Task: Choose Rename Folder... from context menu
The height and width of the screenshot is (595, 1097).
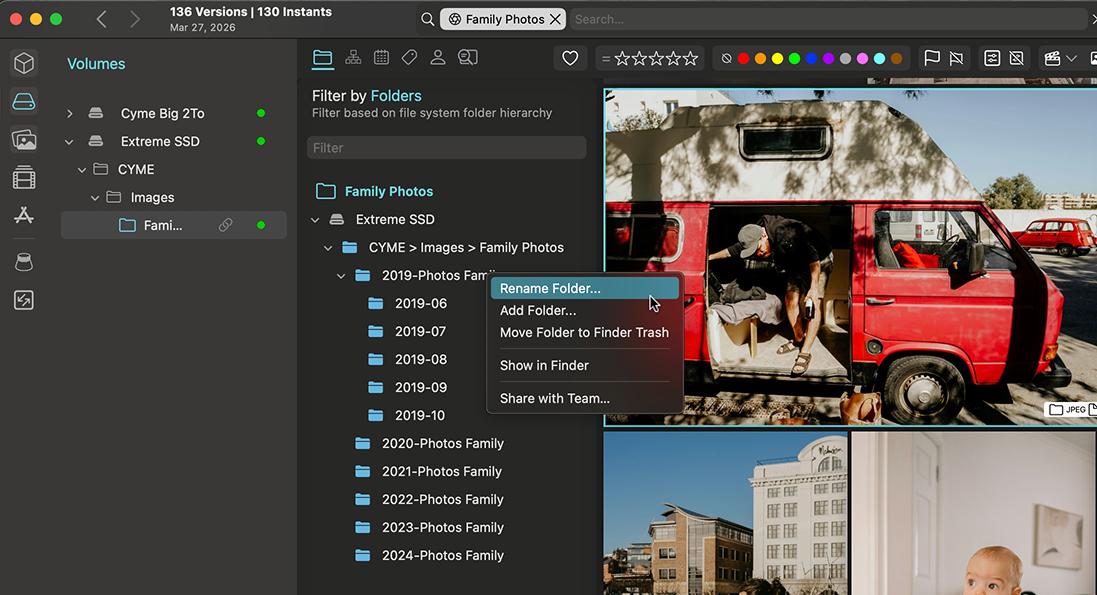Action: click(550, 288)
